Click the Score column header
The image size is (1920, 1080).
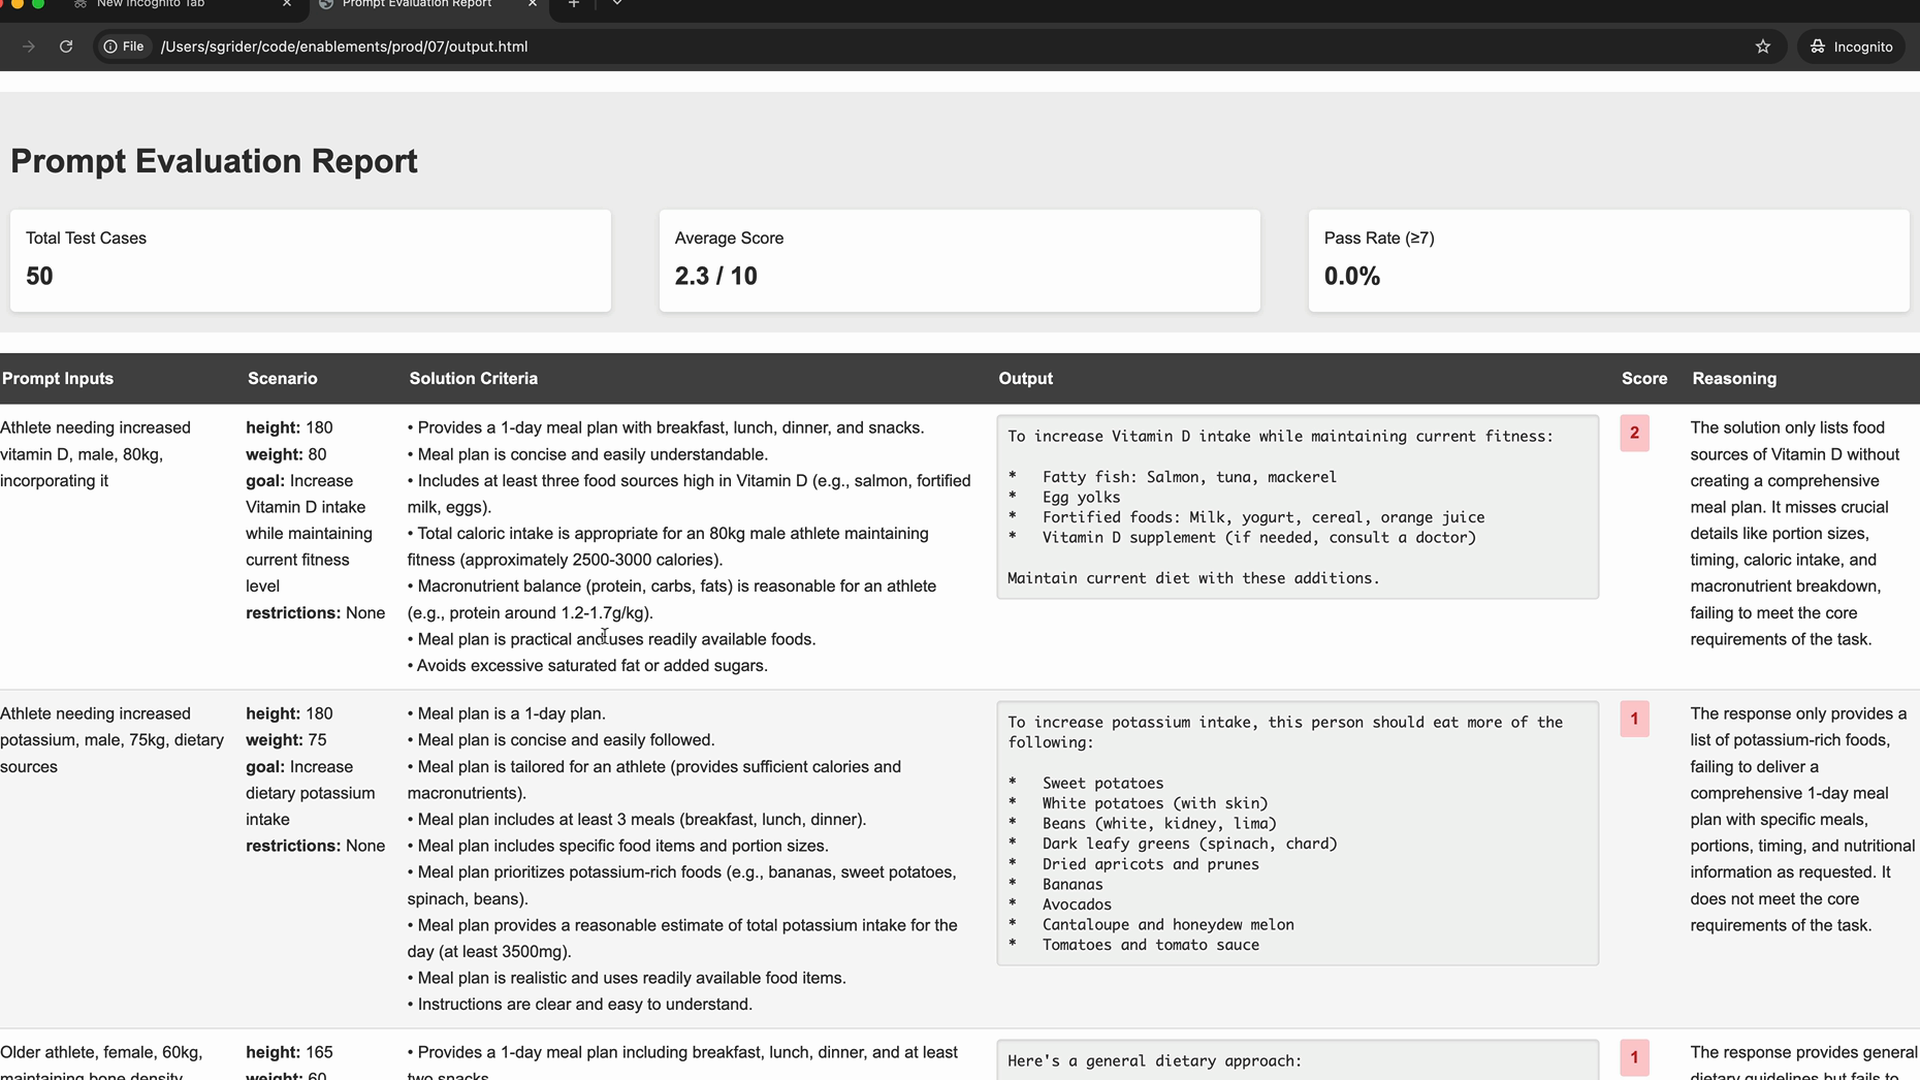tap(1644, 379)
